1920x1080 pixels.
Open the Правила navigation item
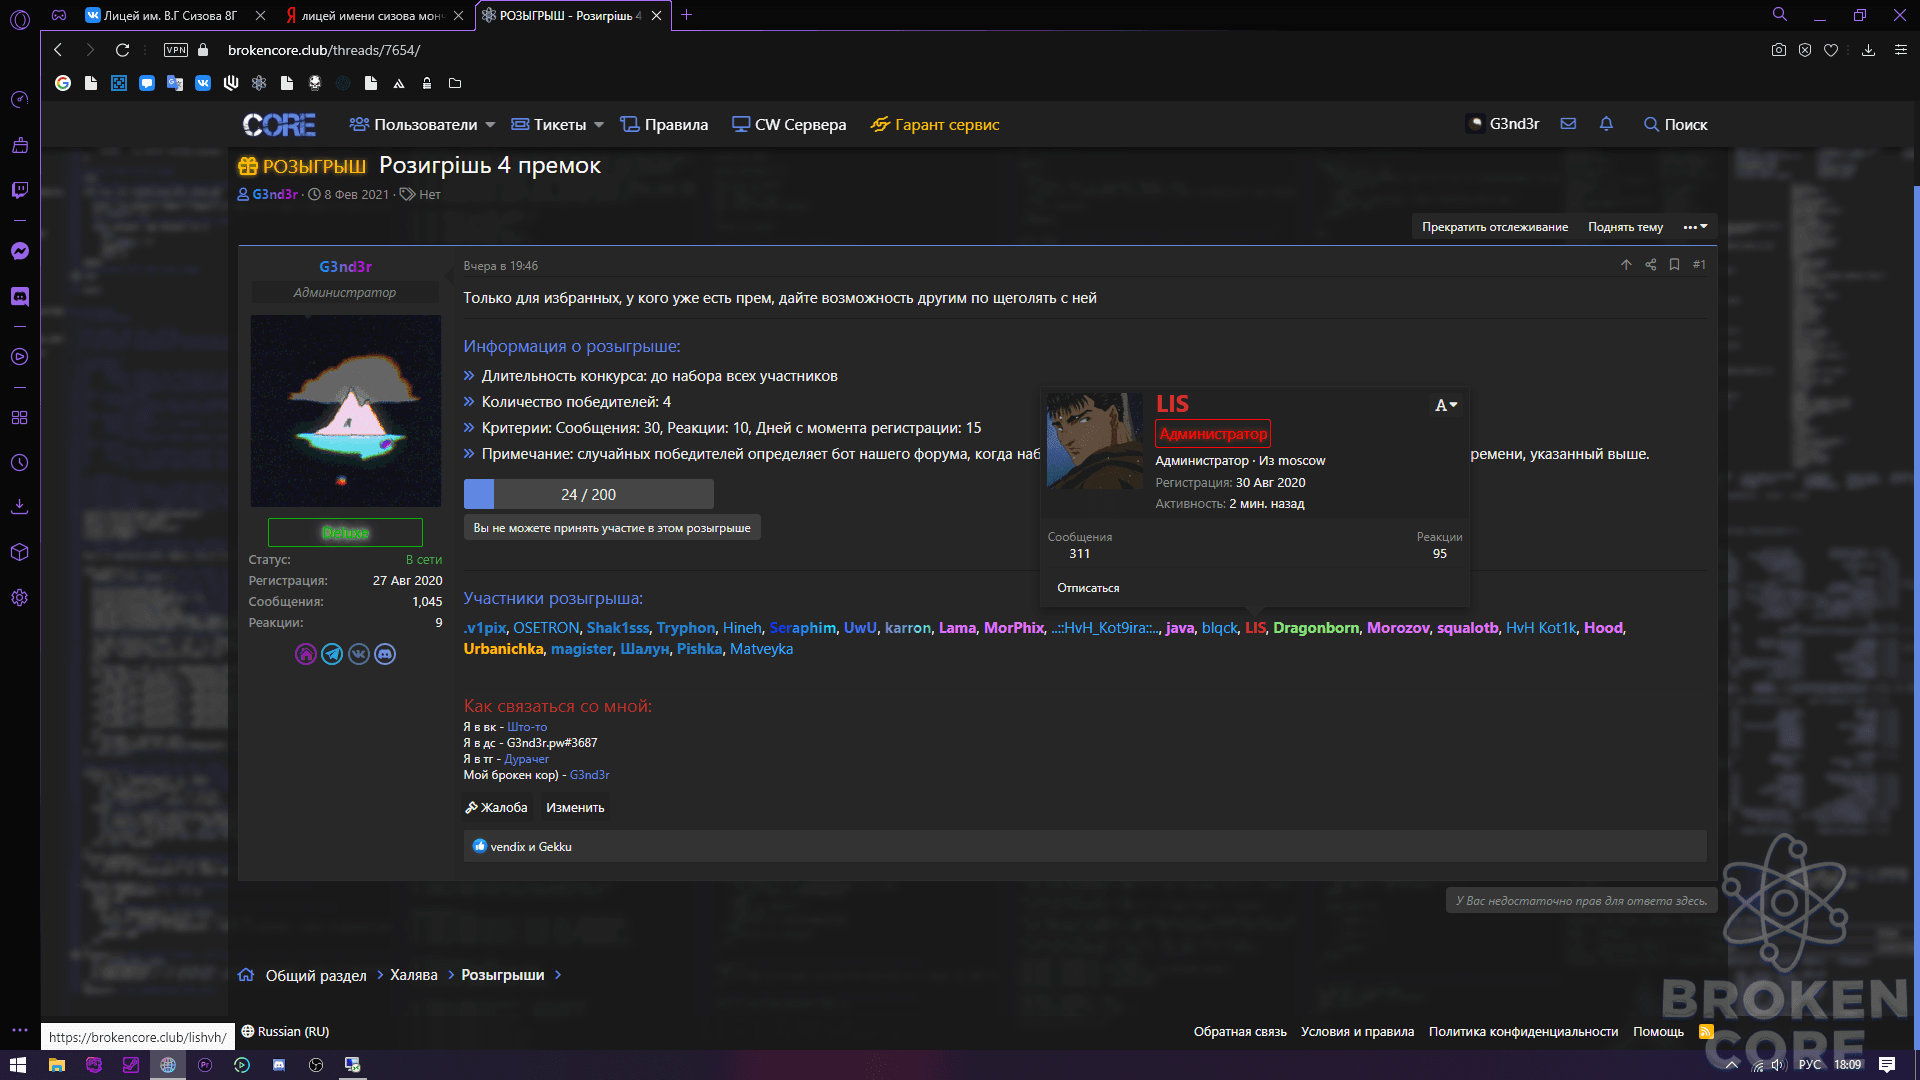click(x=664, y=125)
